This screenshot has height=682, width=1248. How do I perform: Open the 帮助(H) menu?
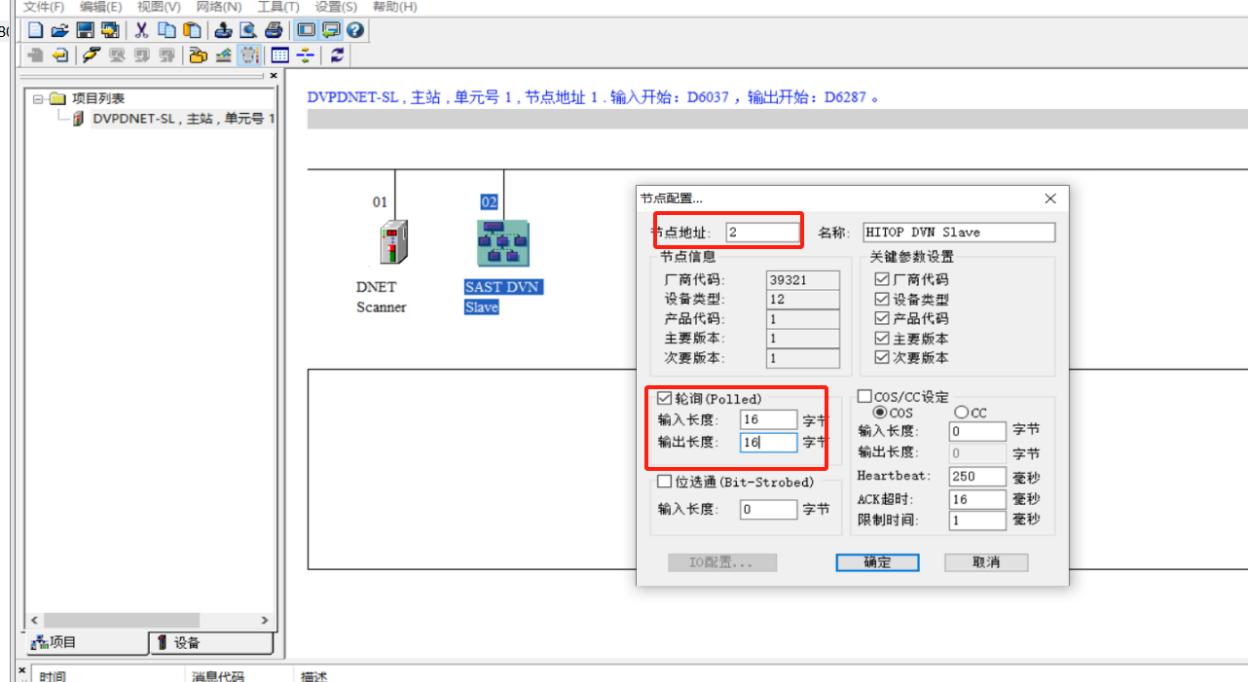393,7
